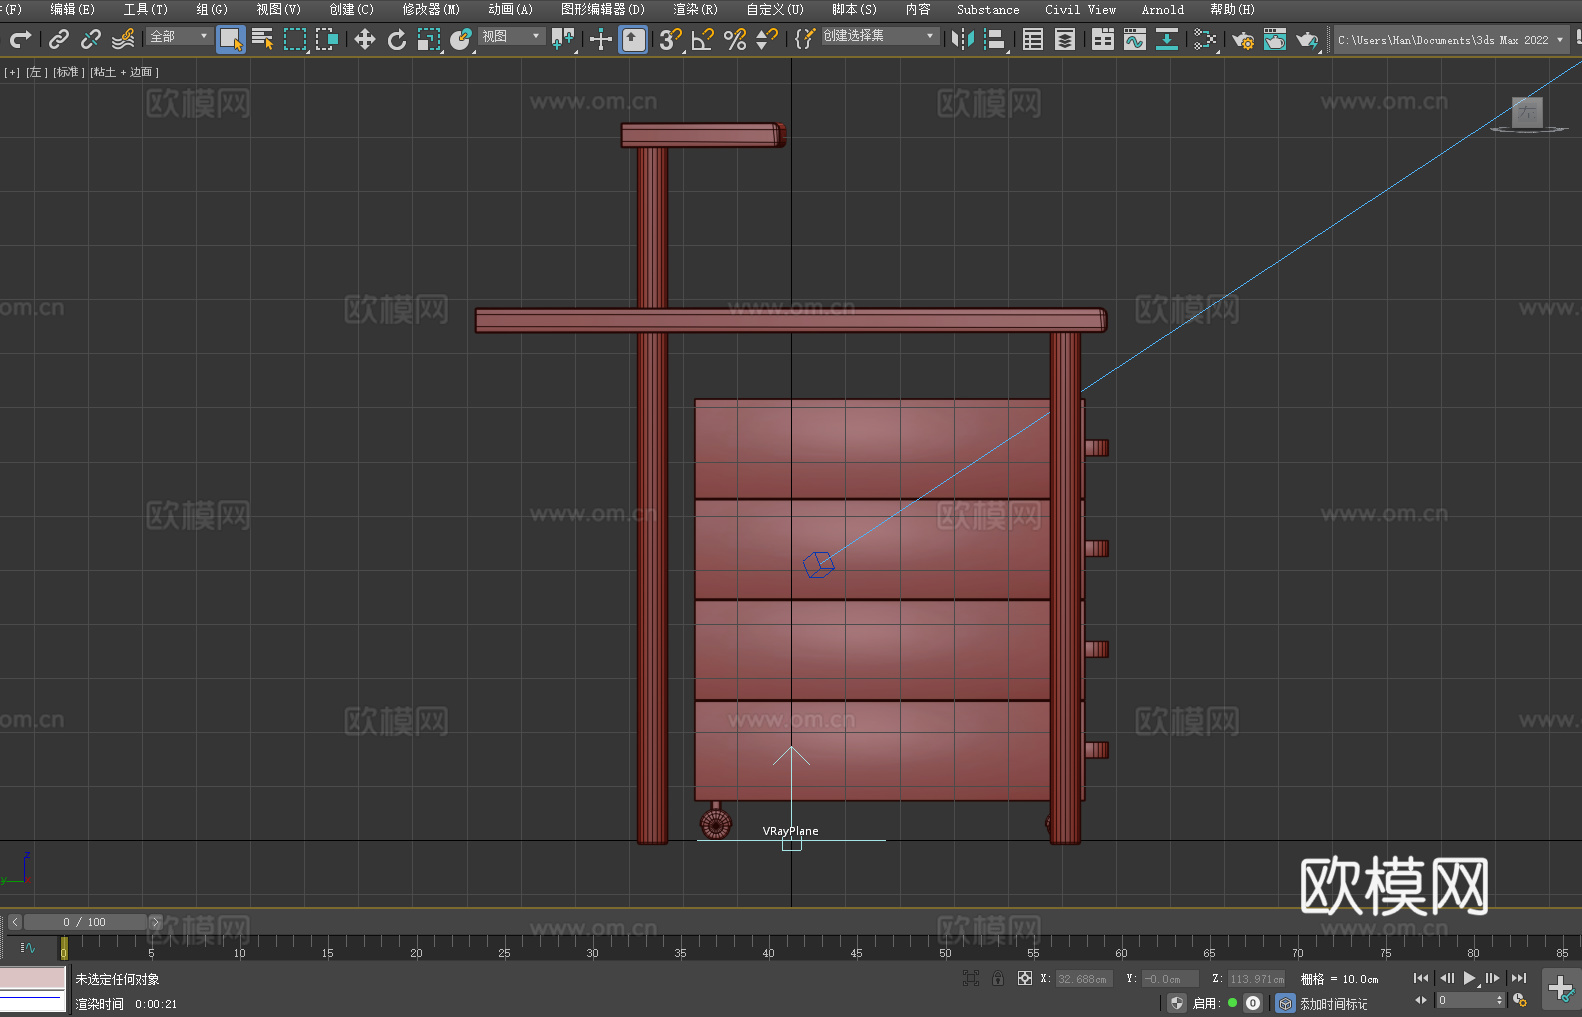Activate the Select and Move tool
The image size is (1582, 1017).
point(365,39)
